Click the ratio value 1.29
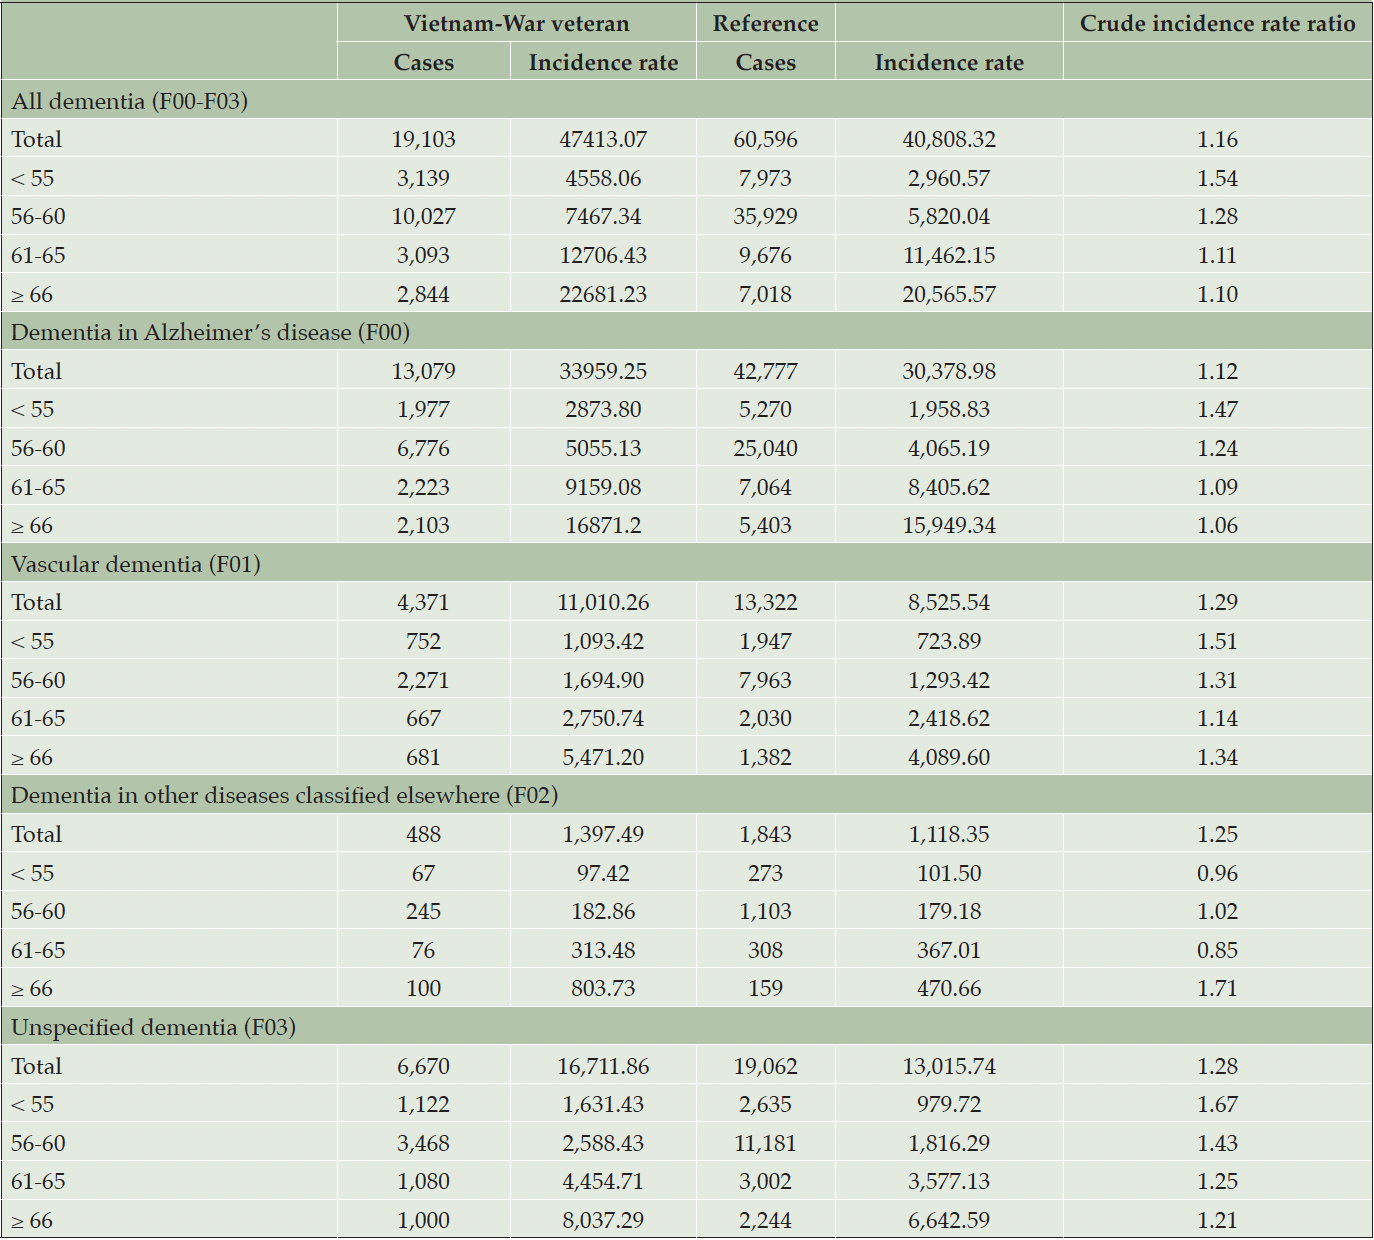 tap(1217, 602)
